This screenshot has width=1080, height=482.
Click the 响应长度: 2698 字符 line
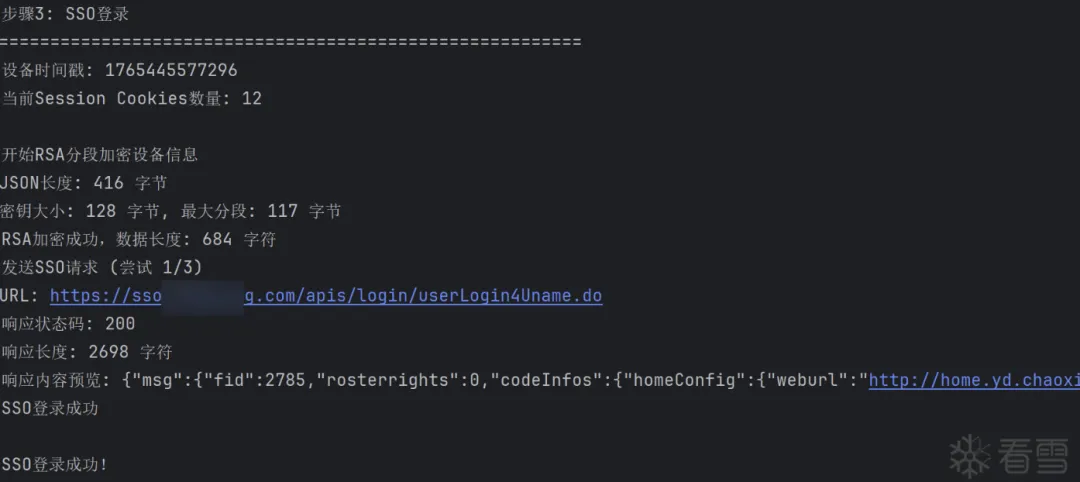(87, 352)
